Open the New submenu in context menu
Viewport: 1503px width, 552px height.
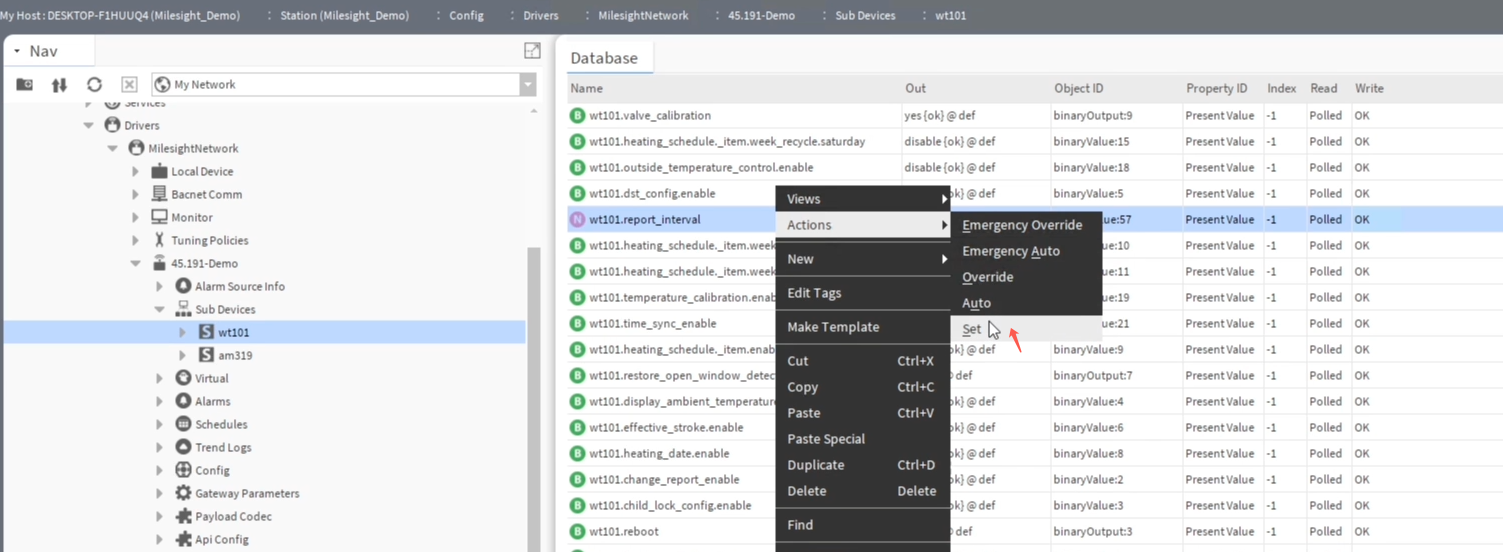[863, 259]
